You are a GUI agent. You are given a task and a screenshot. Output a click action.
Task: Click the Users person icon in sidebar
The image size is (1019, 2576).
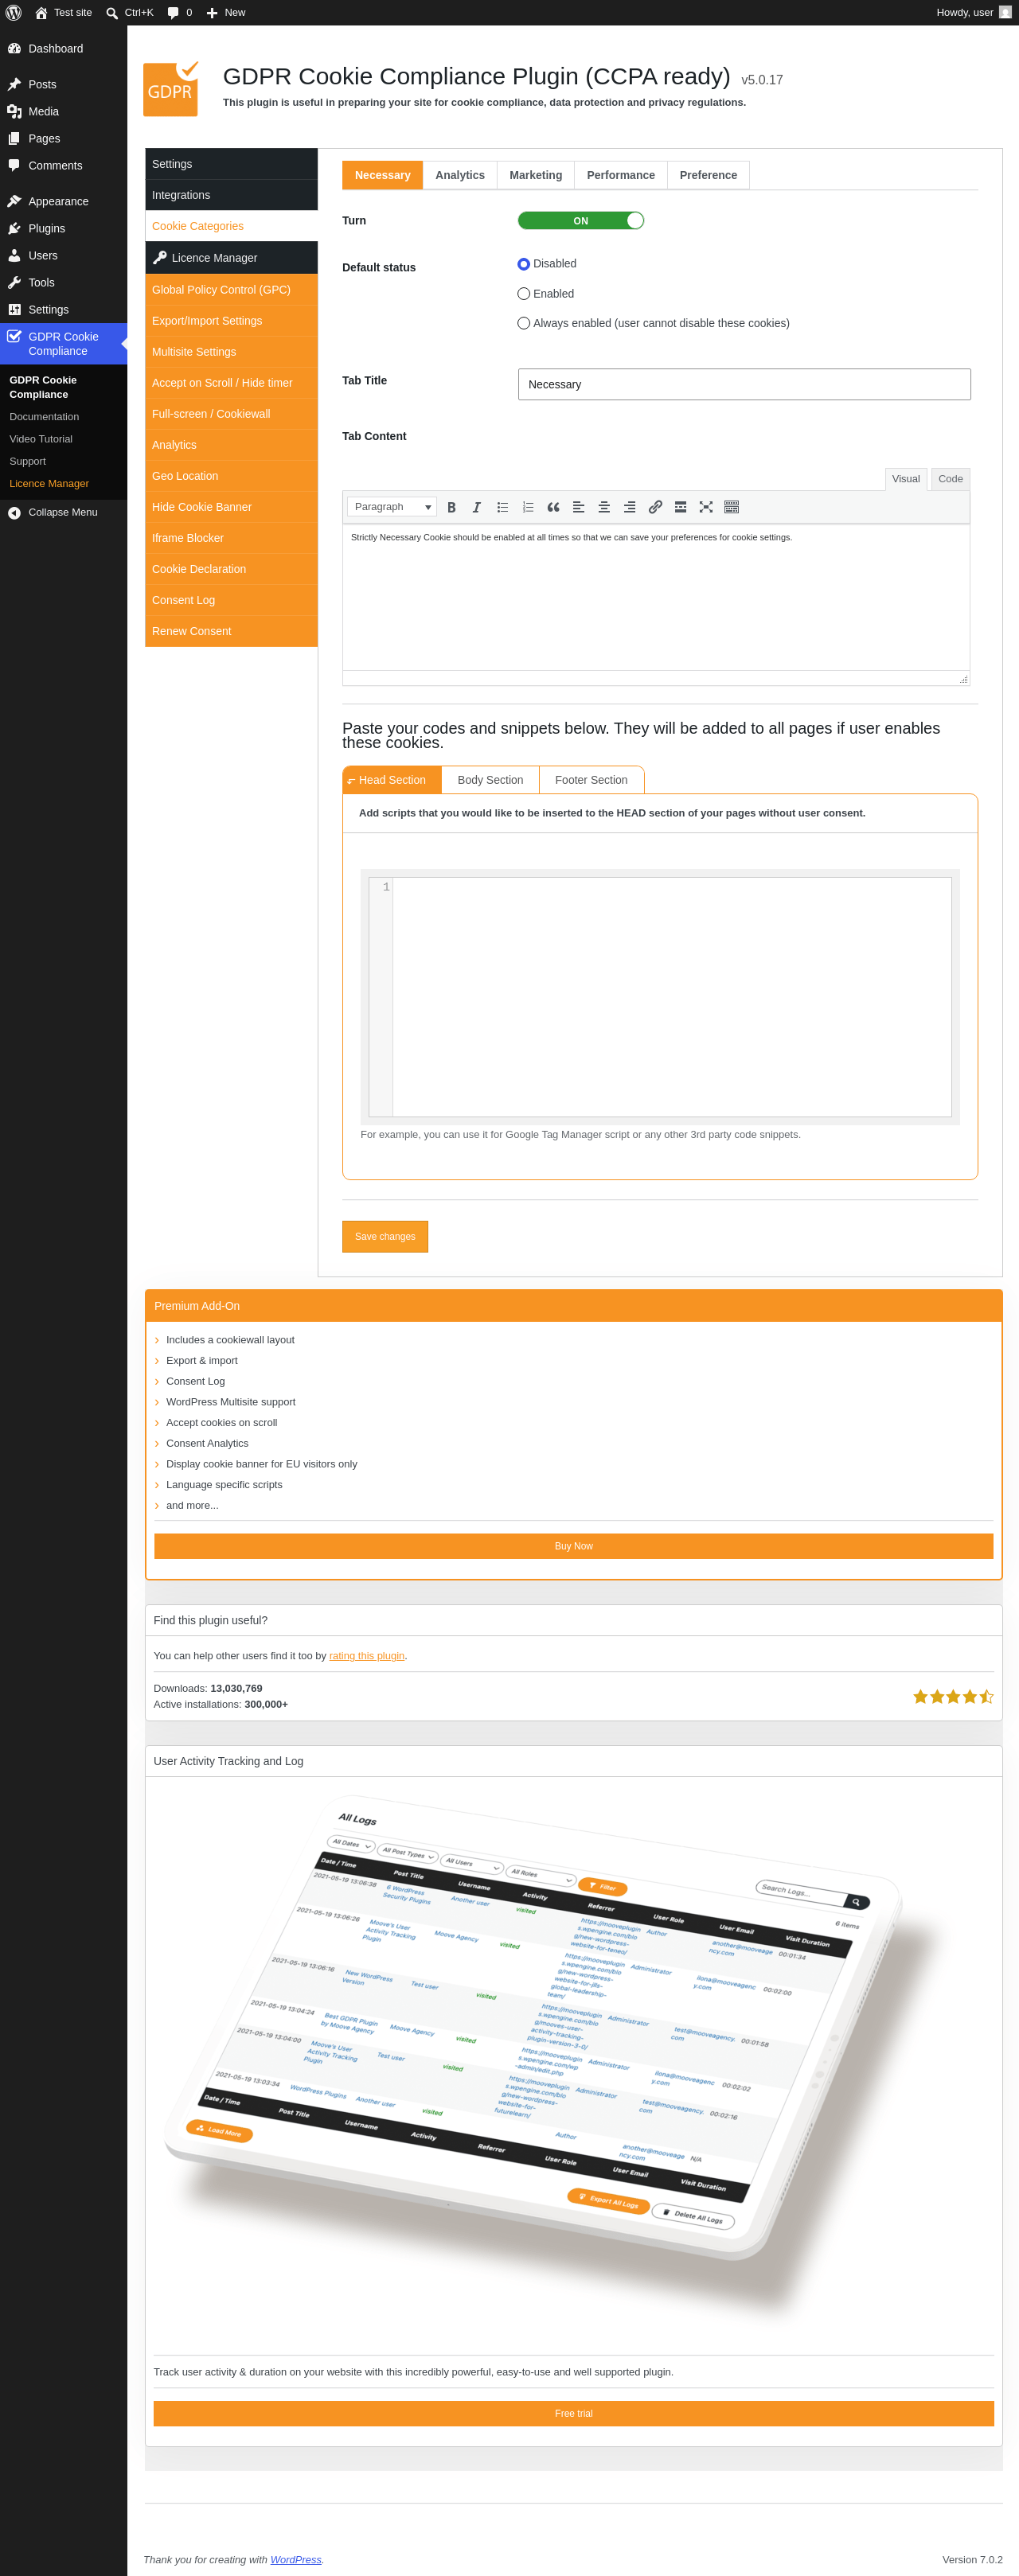14,256
